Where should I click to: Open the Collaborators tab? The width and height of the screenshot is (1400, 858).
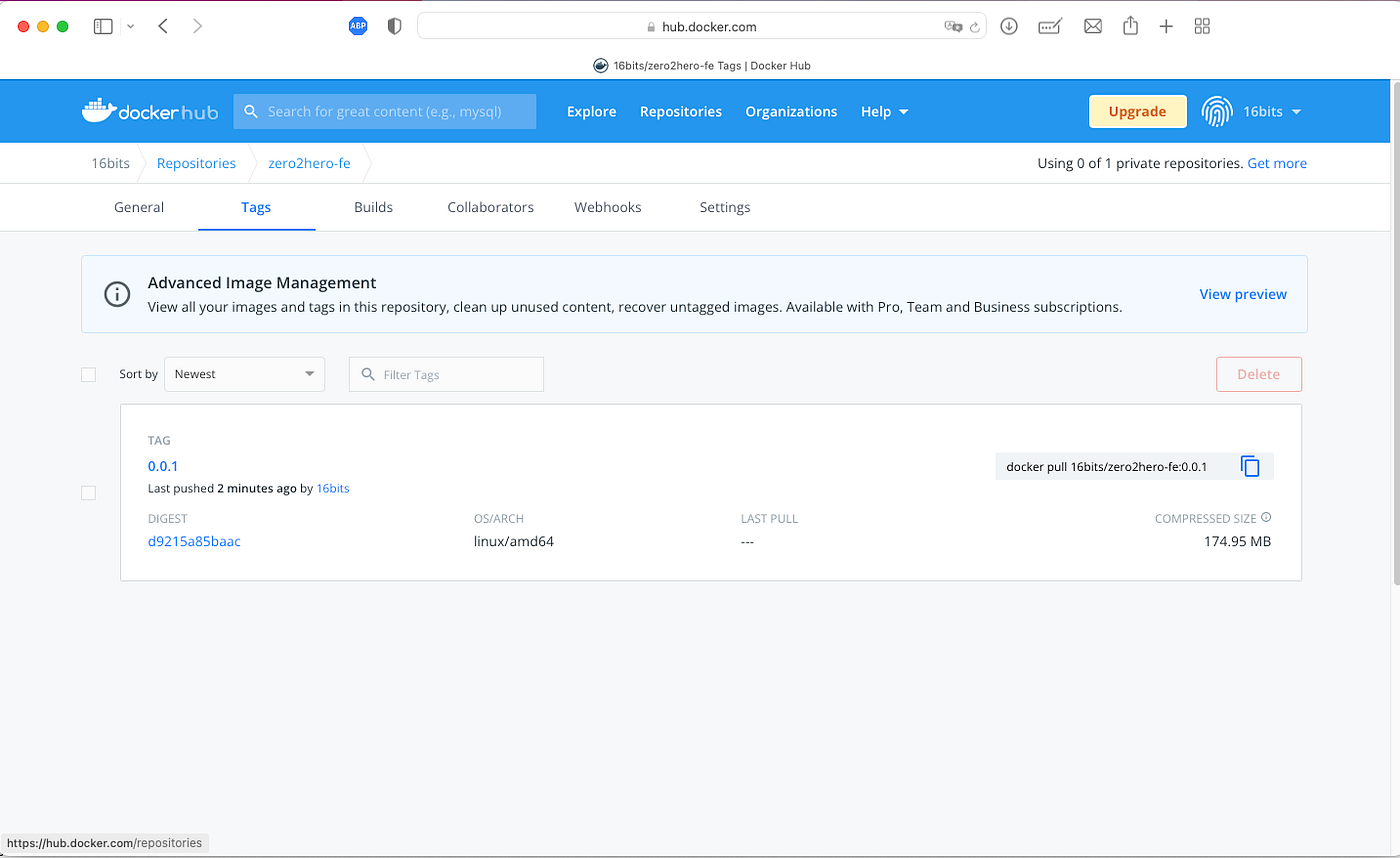(490, 207)
